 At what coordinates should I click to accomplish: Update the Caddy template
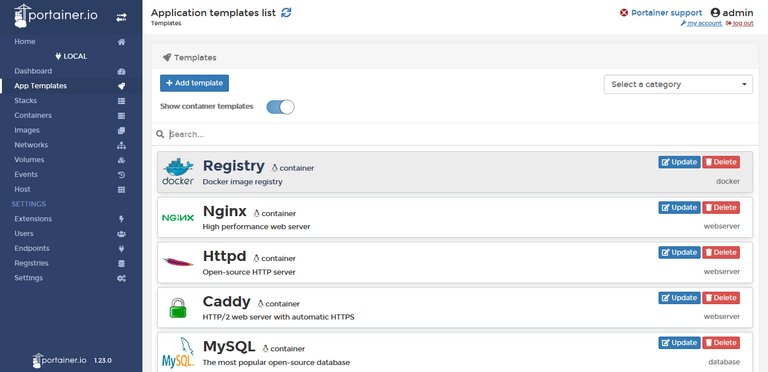click(x=679, y=298)
